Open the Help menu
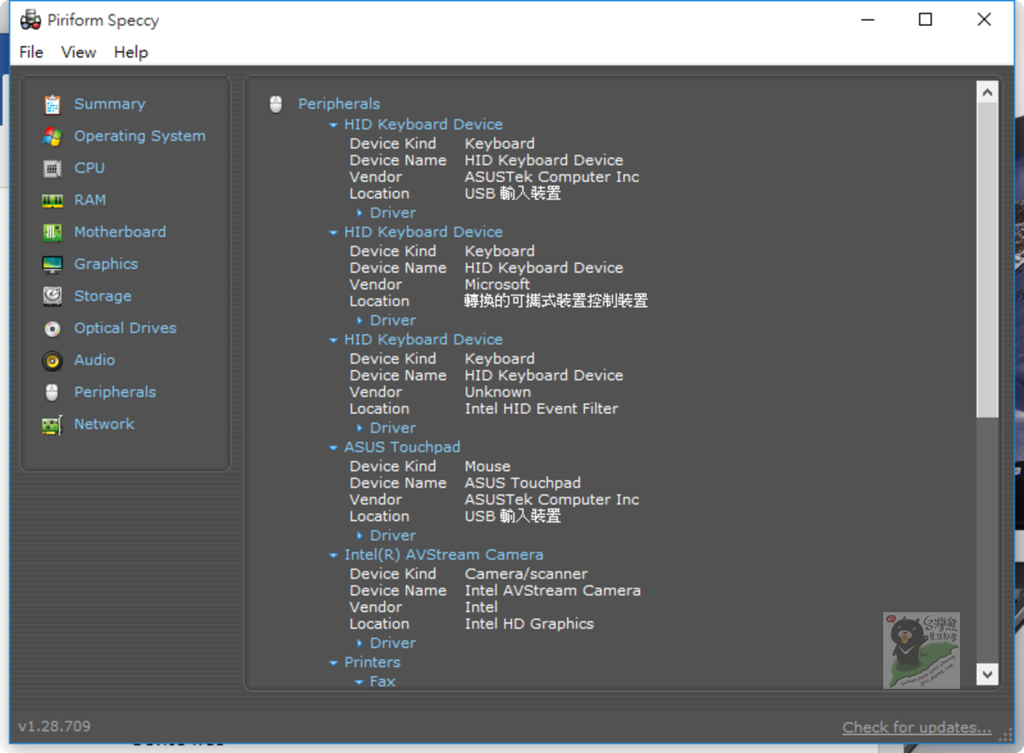 point(131,52)
